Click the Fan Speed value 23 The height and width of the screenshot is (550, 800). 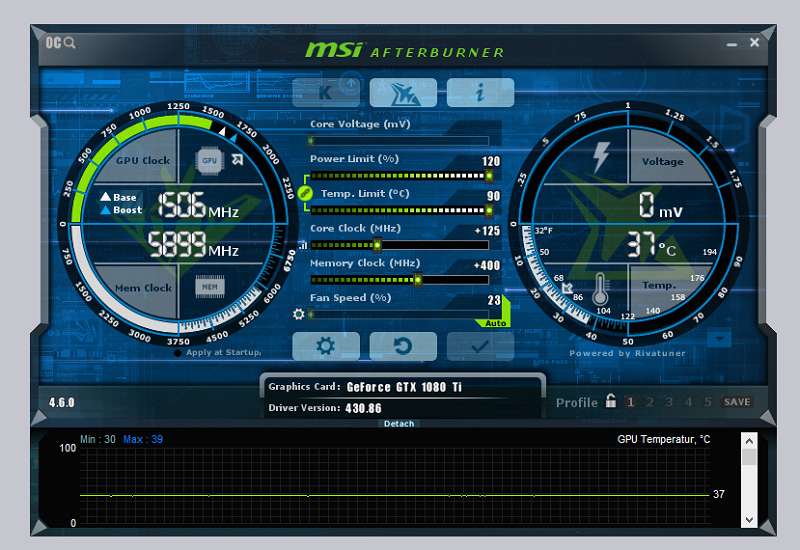[493, 300]
